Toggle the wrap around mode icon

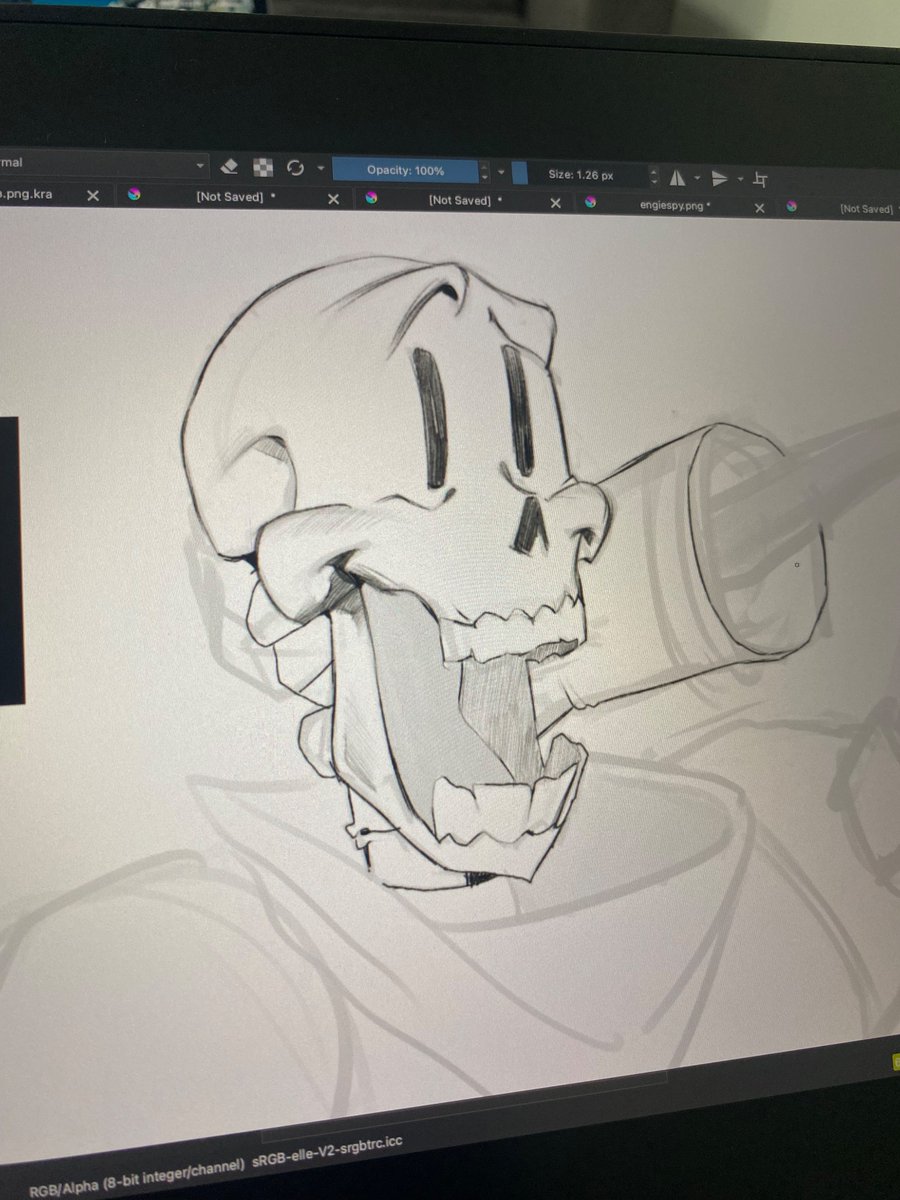[761, 180]
